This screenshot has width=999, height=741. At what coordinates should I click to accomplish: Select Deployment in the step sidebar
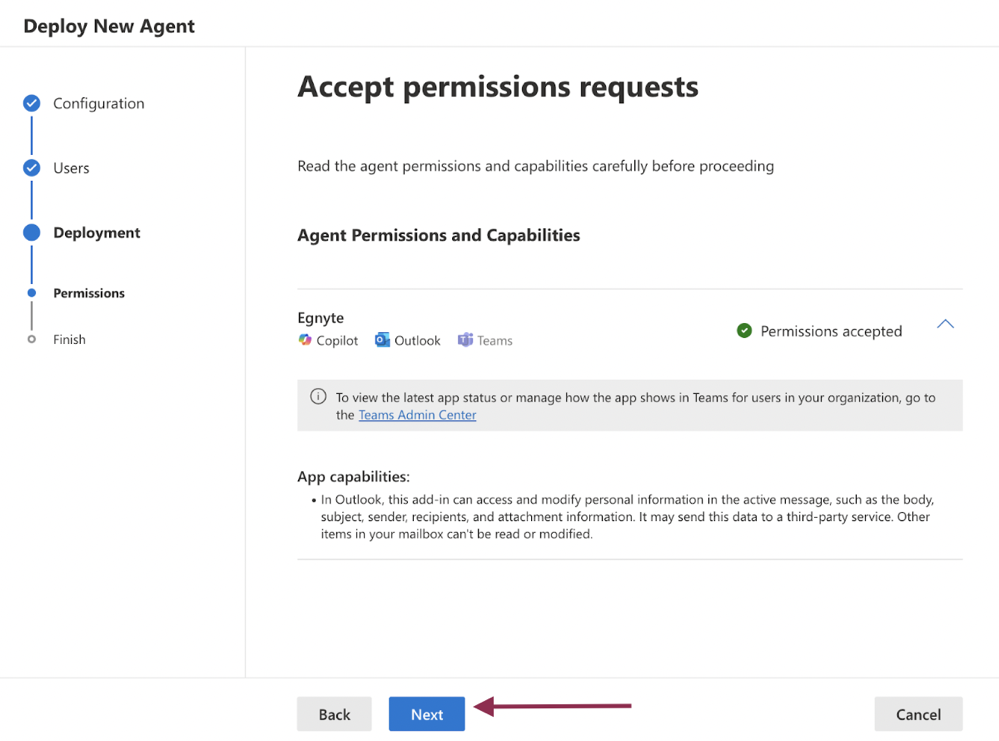coord(96,232)
